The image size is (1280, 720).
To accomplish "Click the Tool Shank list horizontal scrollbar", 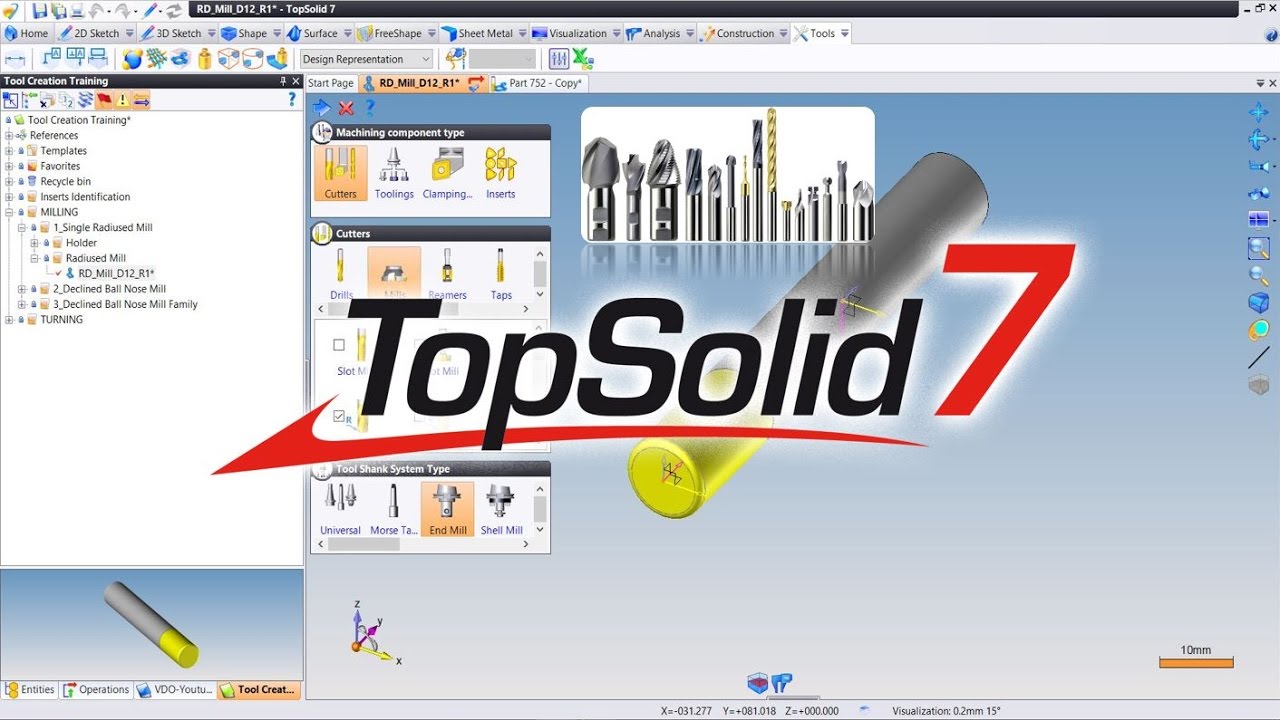I will [x=425, y=544].
